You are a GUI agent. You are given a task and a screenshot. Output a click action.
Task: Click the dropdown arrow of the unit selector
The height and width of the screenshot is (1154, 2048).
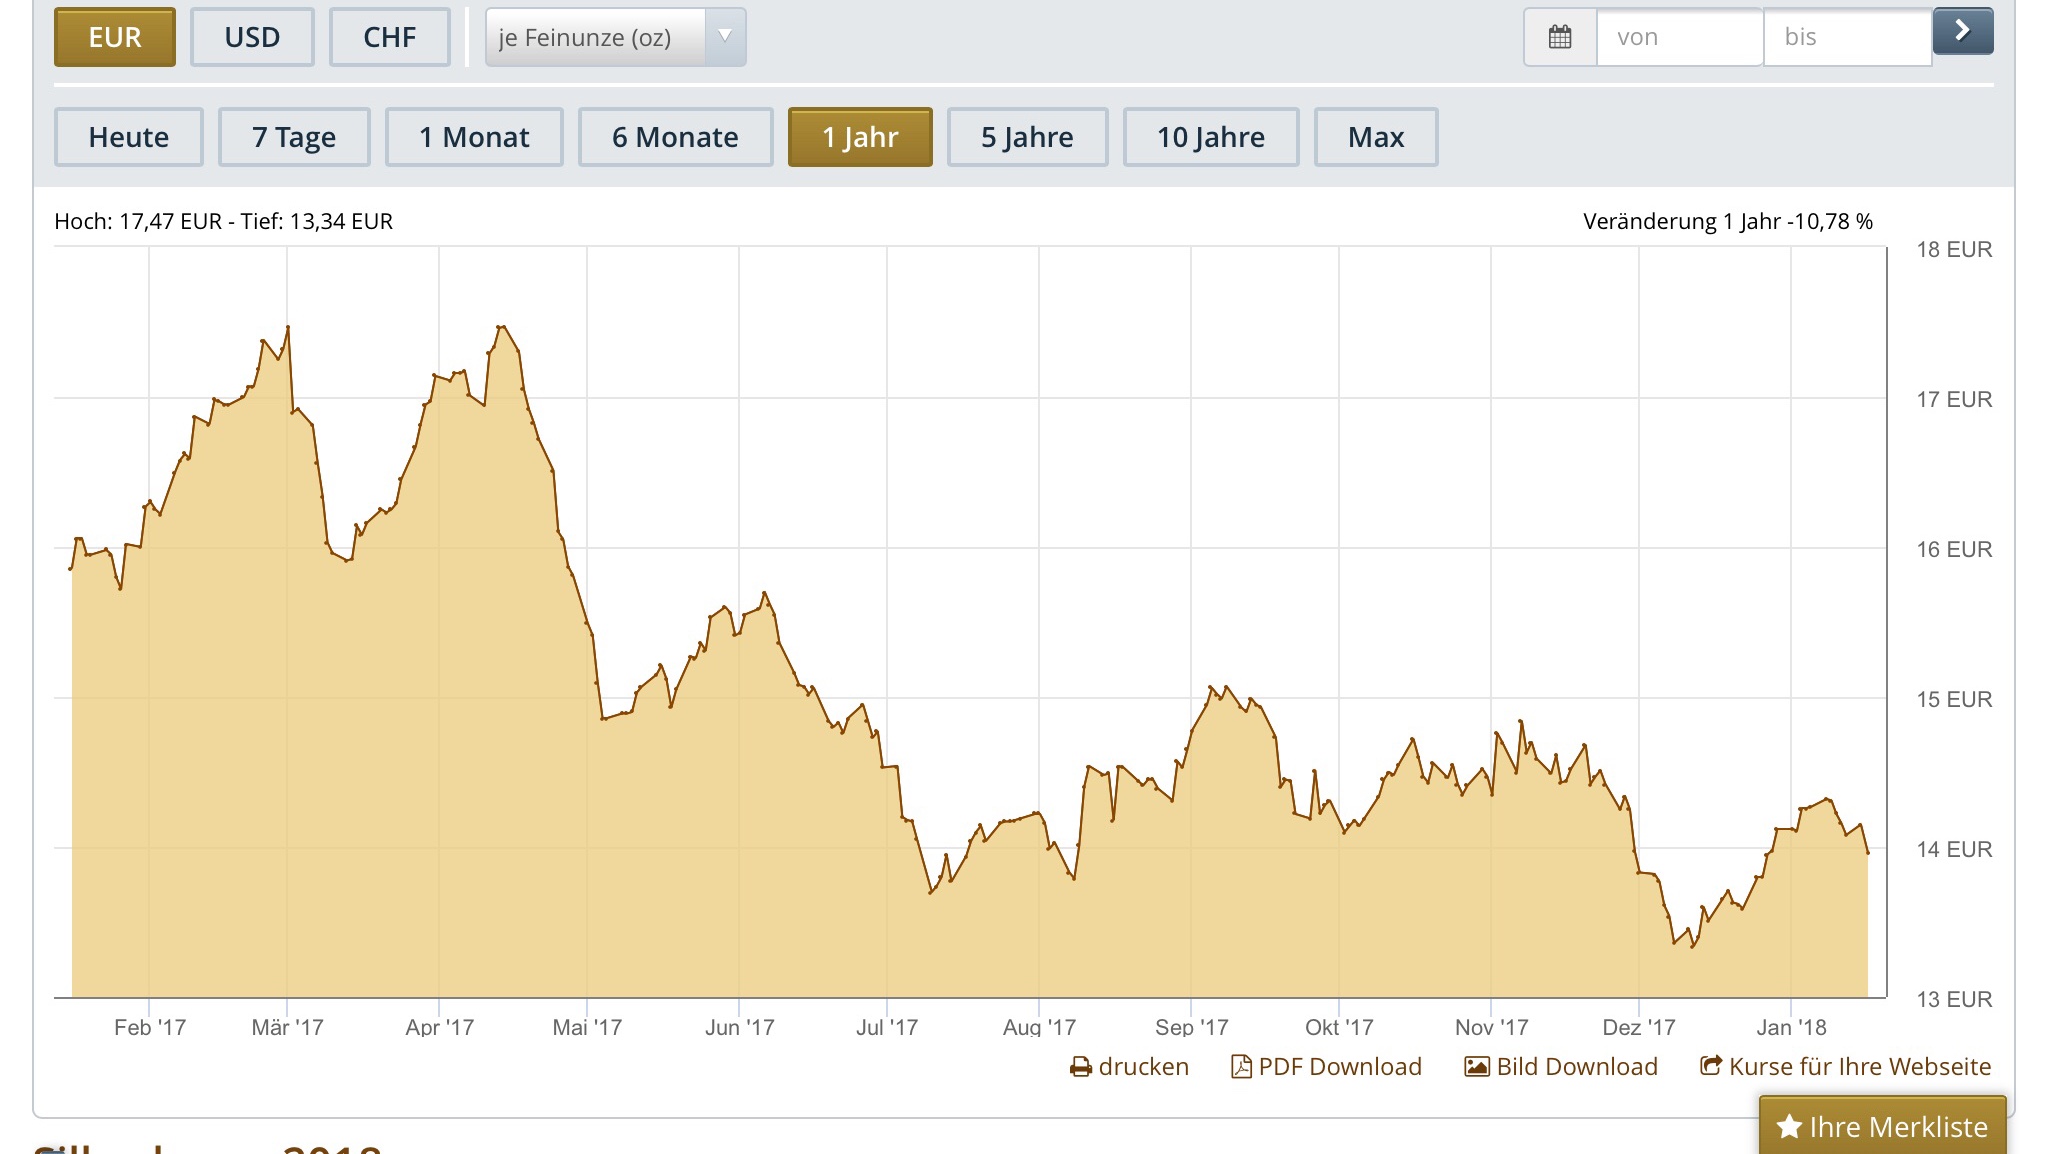725,37
